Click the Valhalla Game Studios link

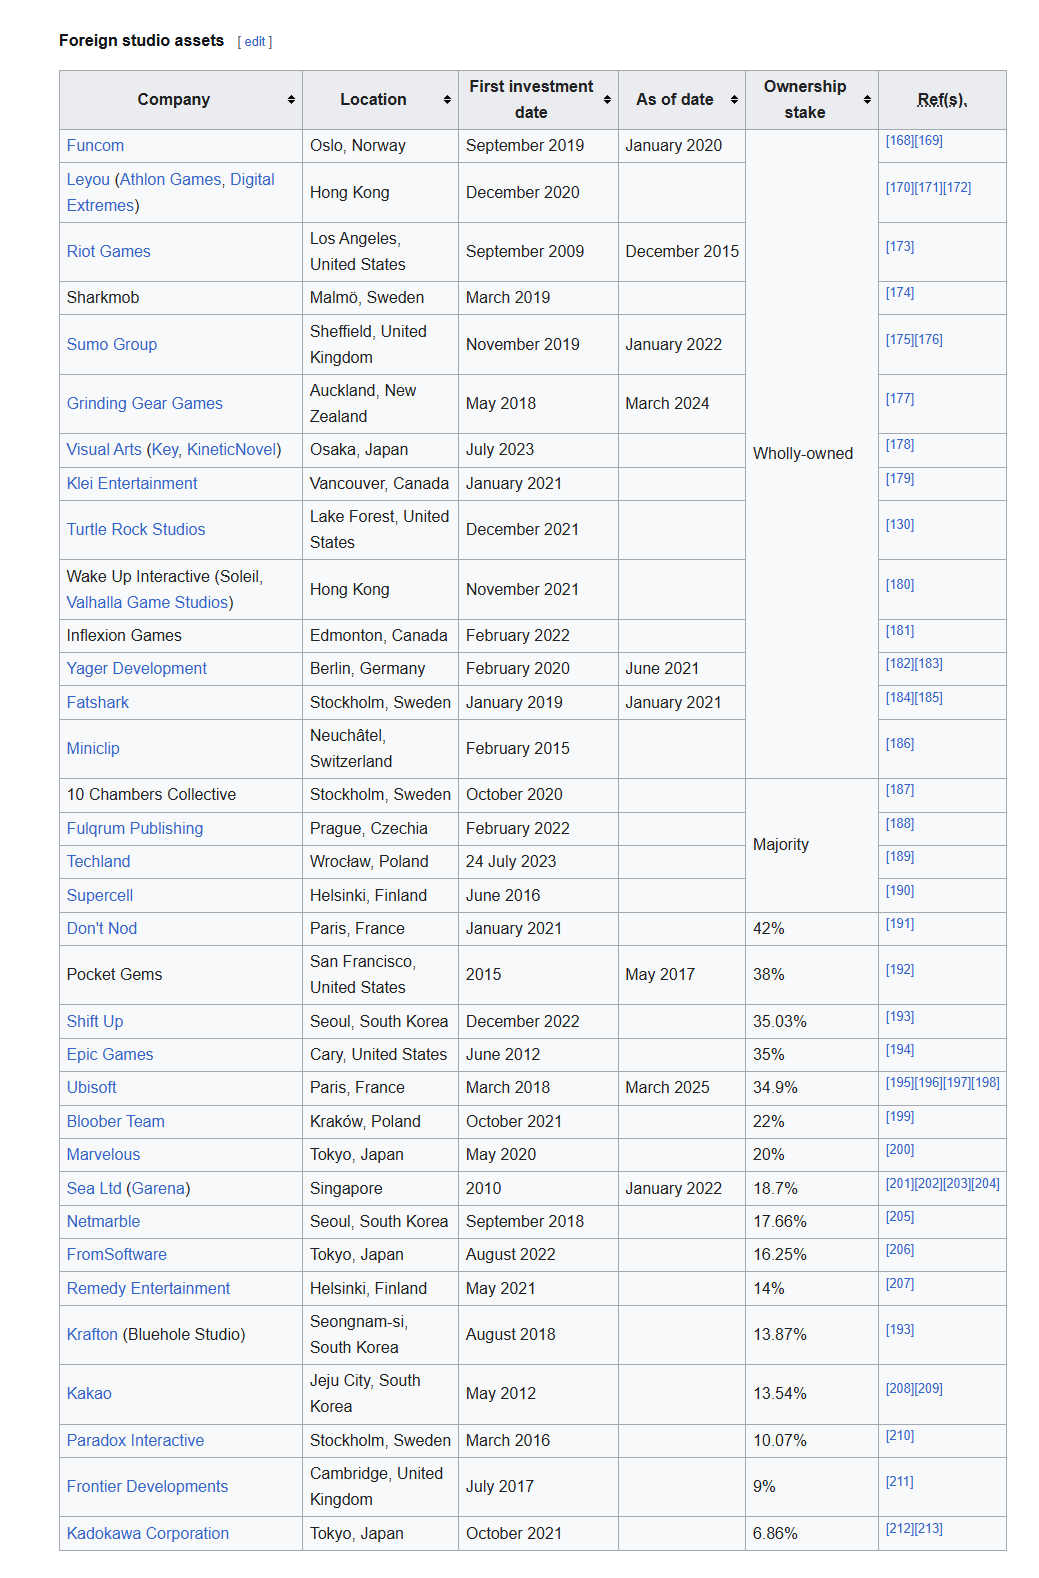[147, 603]
